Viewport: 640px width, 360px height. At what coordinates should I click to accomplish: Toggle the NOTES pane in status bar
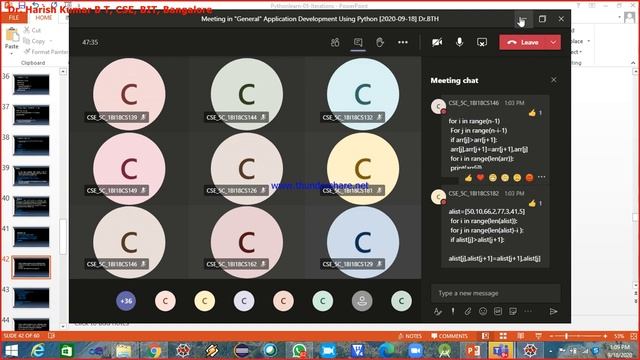point(410,336)
